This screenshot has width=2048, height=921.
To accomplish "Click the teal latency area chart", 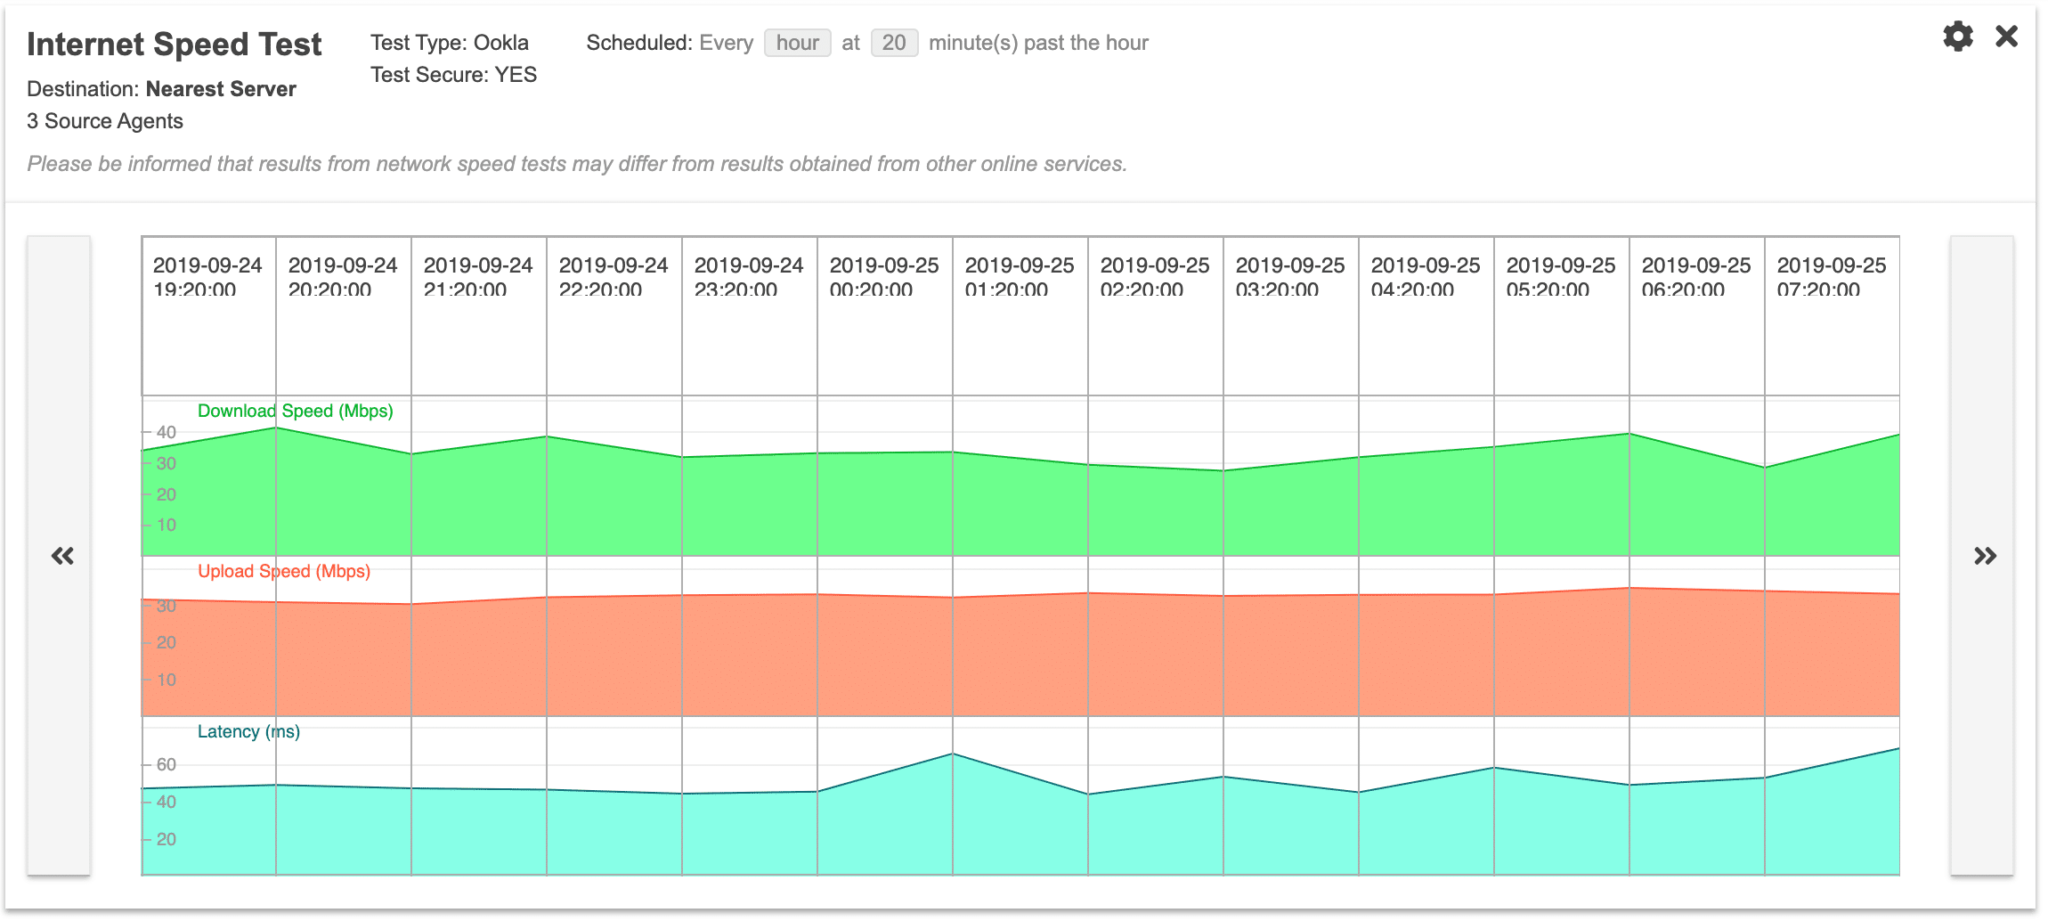I will click(x=1020, y=830).
